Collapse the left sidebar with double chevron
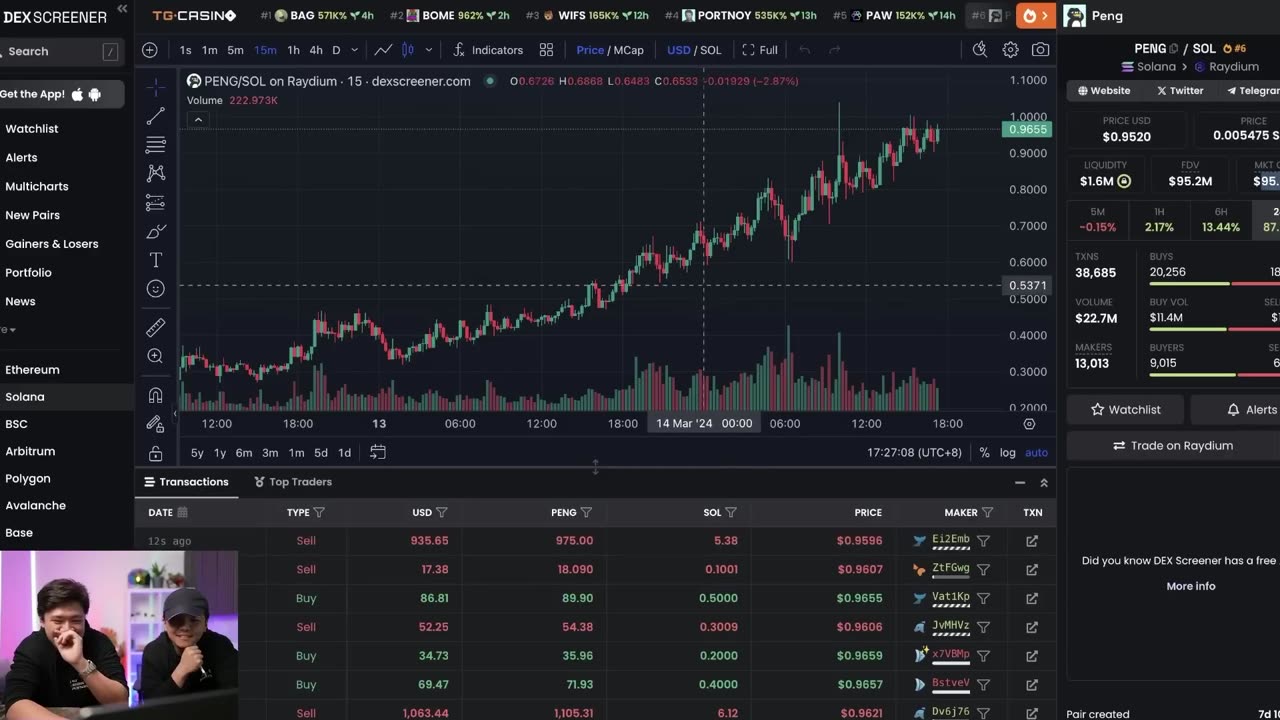 (x=122, y=9)
